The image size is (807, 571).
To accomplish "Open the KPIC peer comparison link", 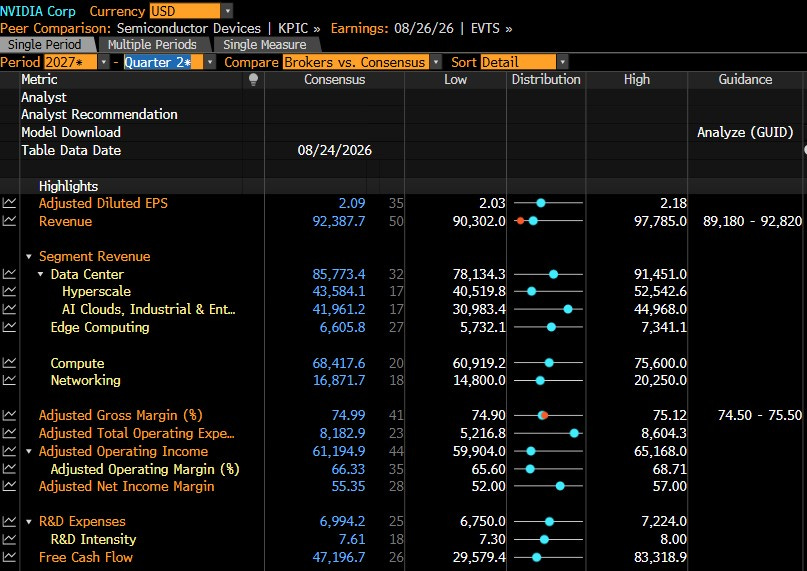I will (299, 28).
